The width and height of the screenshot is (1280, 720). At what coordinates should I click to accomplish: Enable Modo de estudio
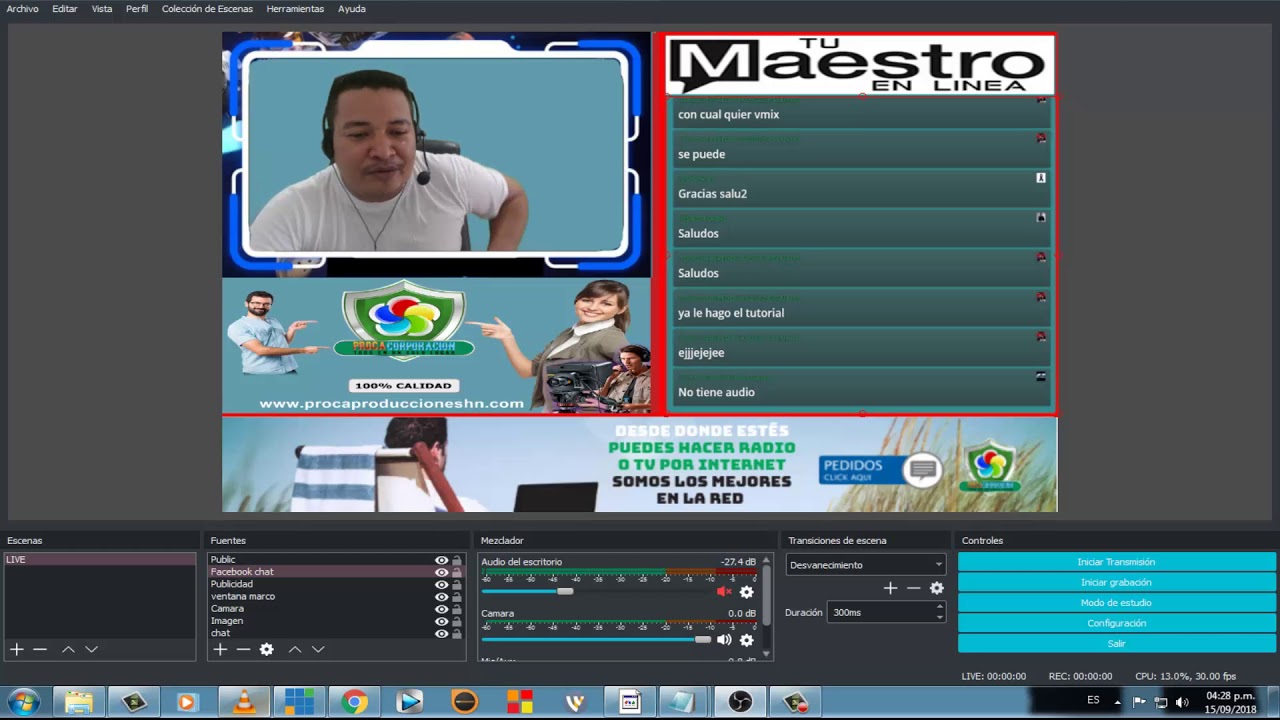tap(1116, 603)
